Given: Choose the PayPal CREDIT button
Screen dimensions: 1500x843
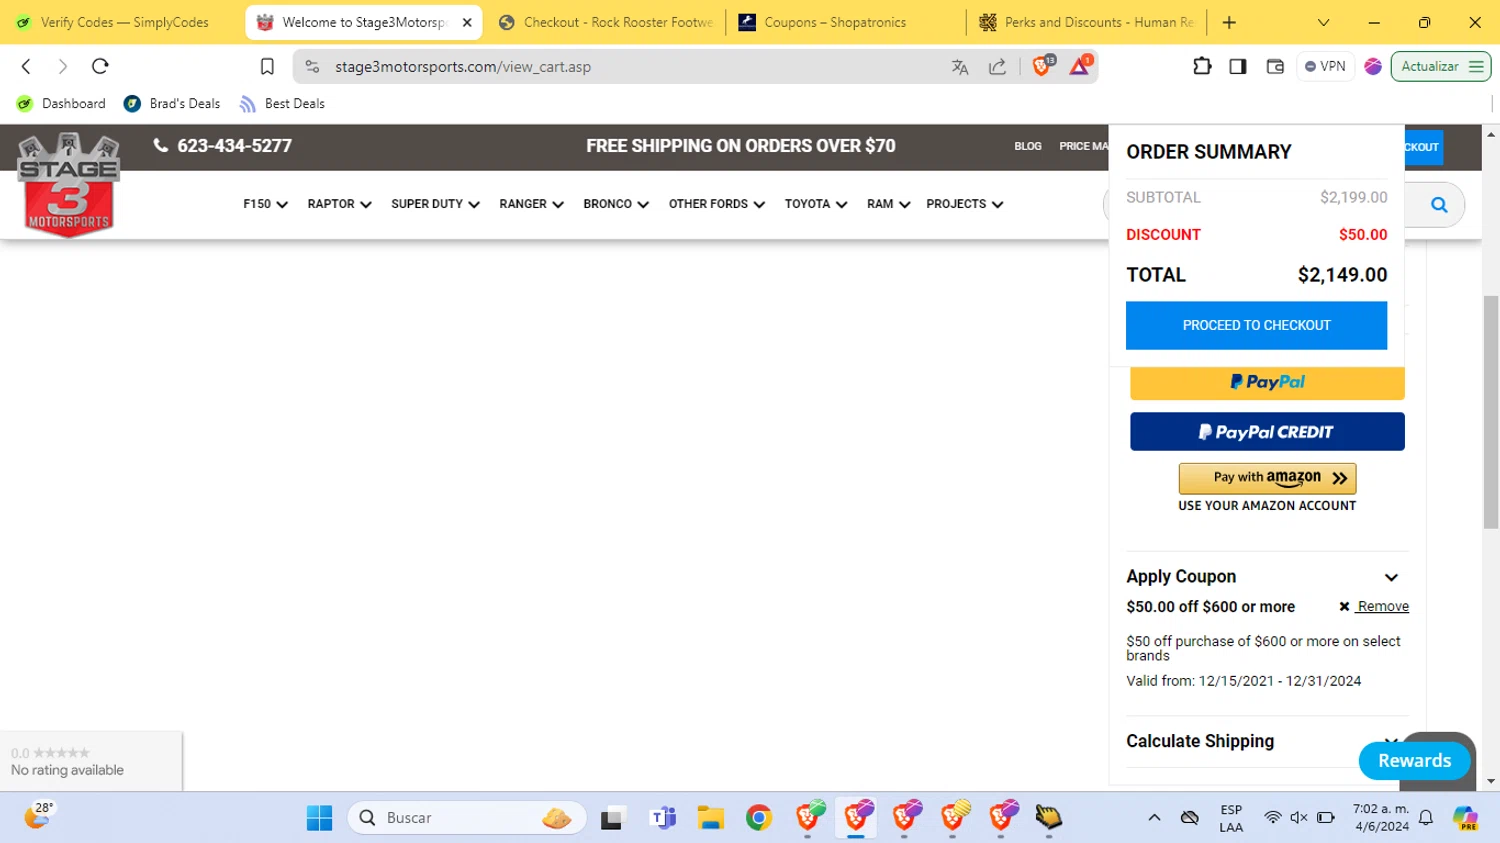Looking at the screenshot, I should 1267,432.
